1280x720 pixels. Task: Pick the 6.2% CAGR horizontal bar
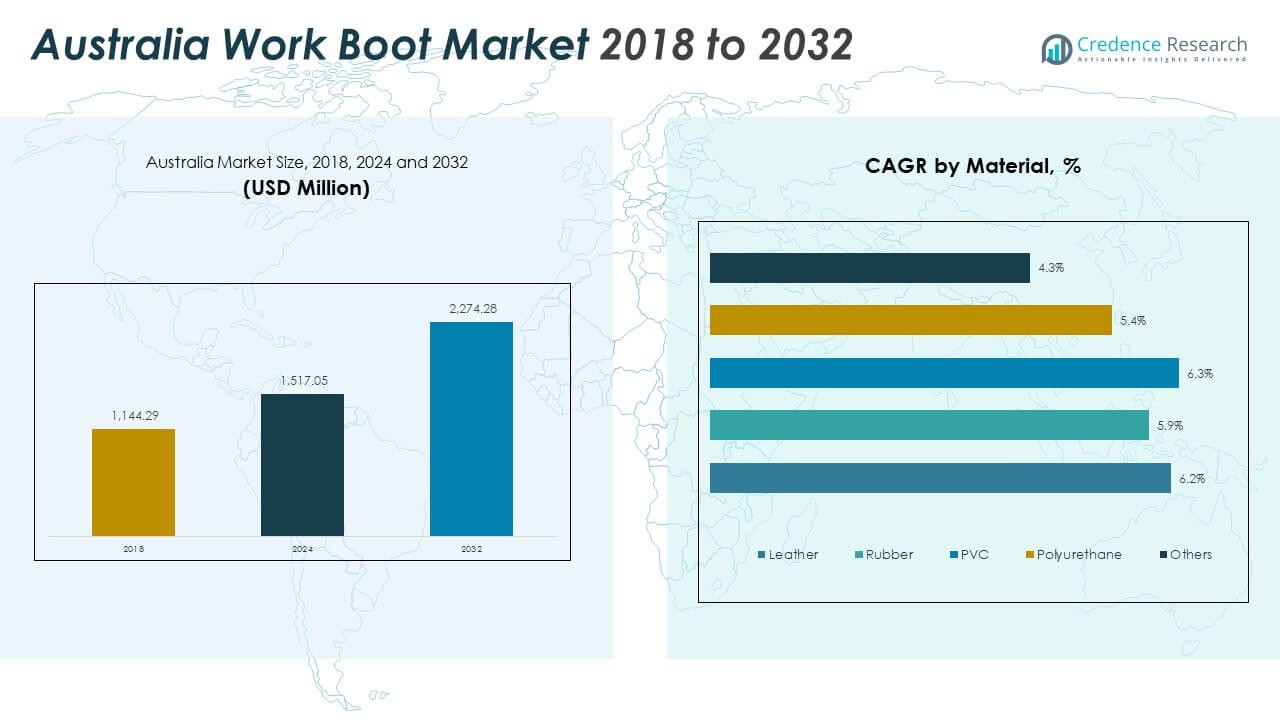coord(940,478)
